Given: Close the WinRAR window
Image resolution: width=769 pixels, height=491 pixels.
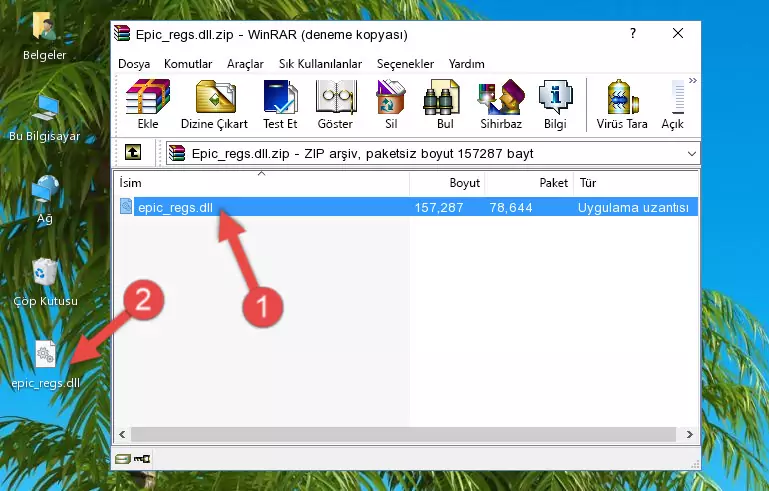Looking at the screenshot, I should (678, 33).
